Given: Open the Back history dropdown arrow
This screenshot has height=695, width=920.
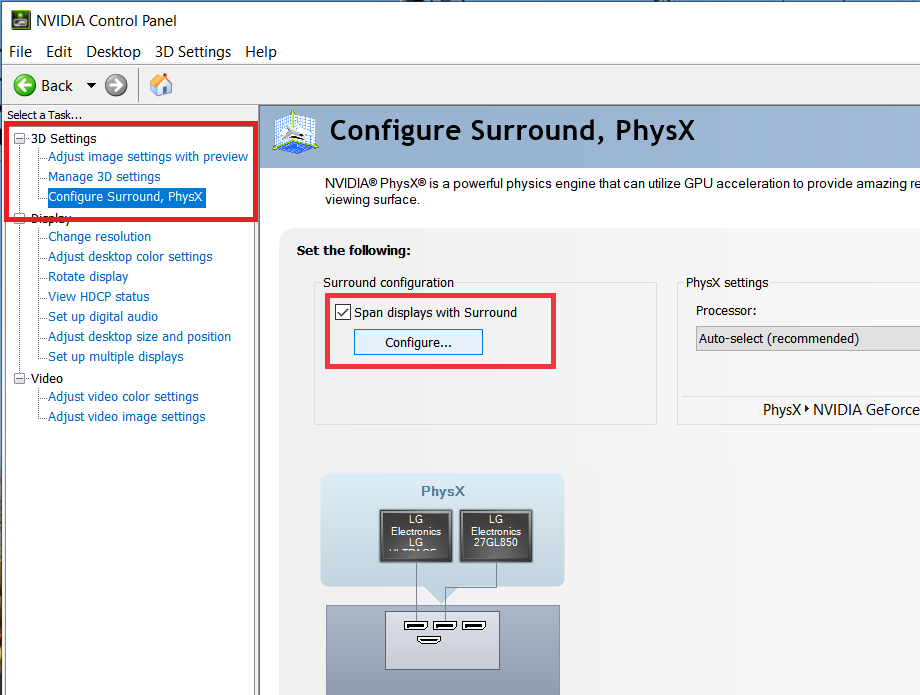Looking at the screenshot, I should pyautogui.click(x=92, y=86).
